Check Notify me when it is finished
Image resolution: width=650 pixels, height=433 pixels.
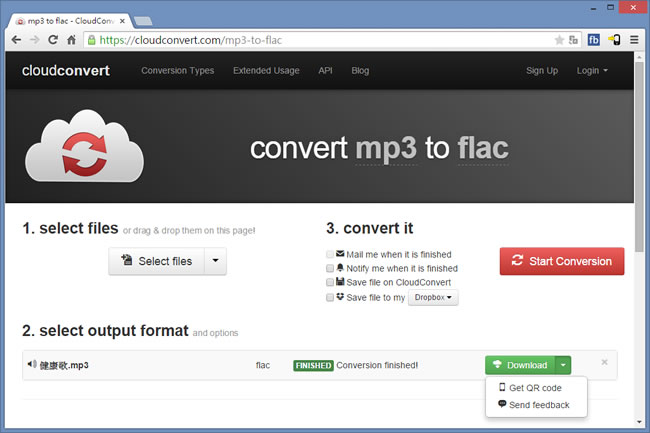pyautogui.click(x=330, y=269)
